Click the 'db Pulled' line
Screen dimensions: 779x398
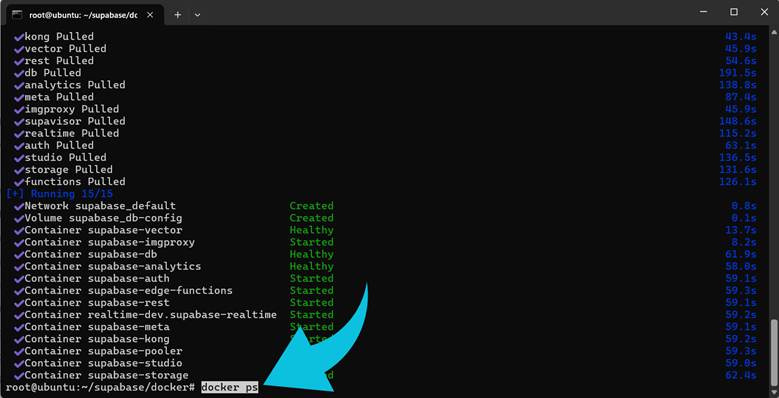53,73
